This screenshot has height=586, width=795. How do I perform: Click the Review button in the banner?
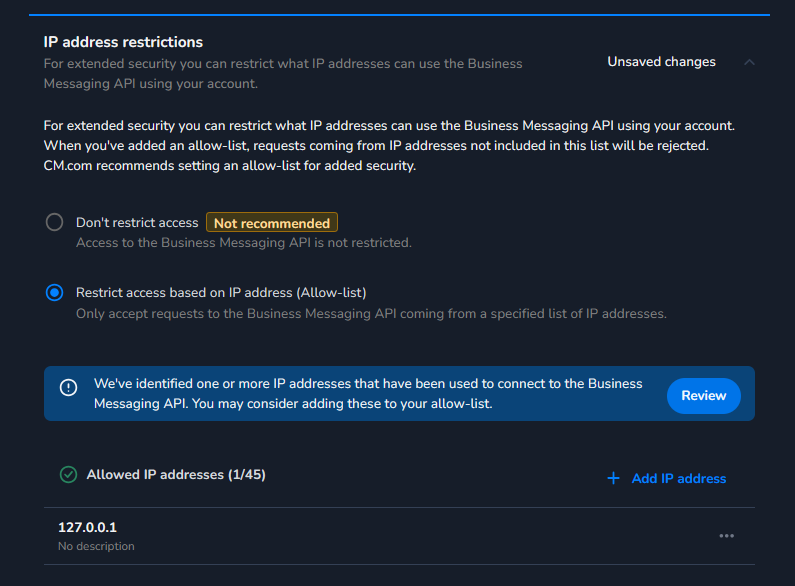[703, 396]
